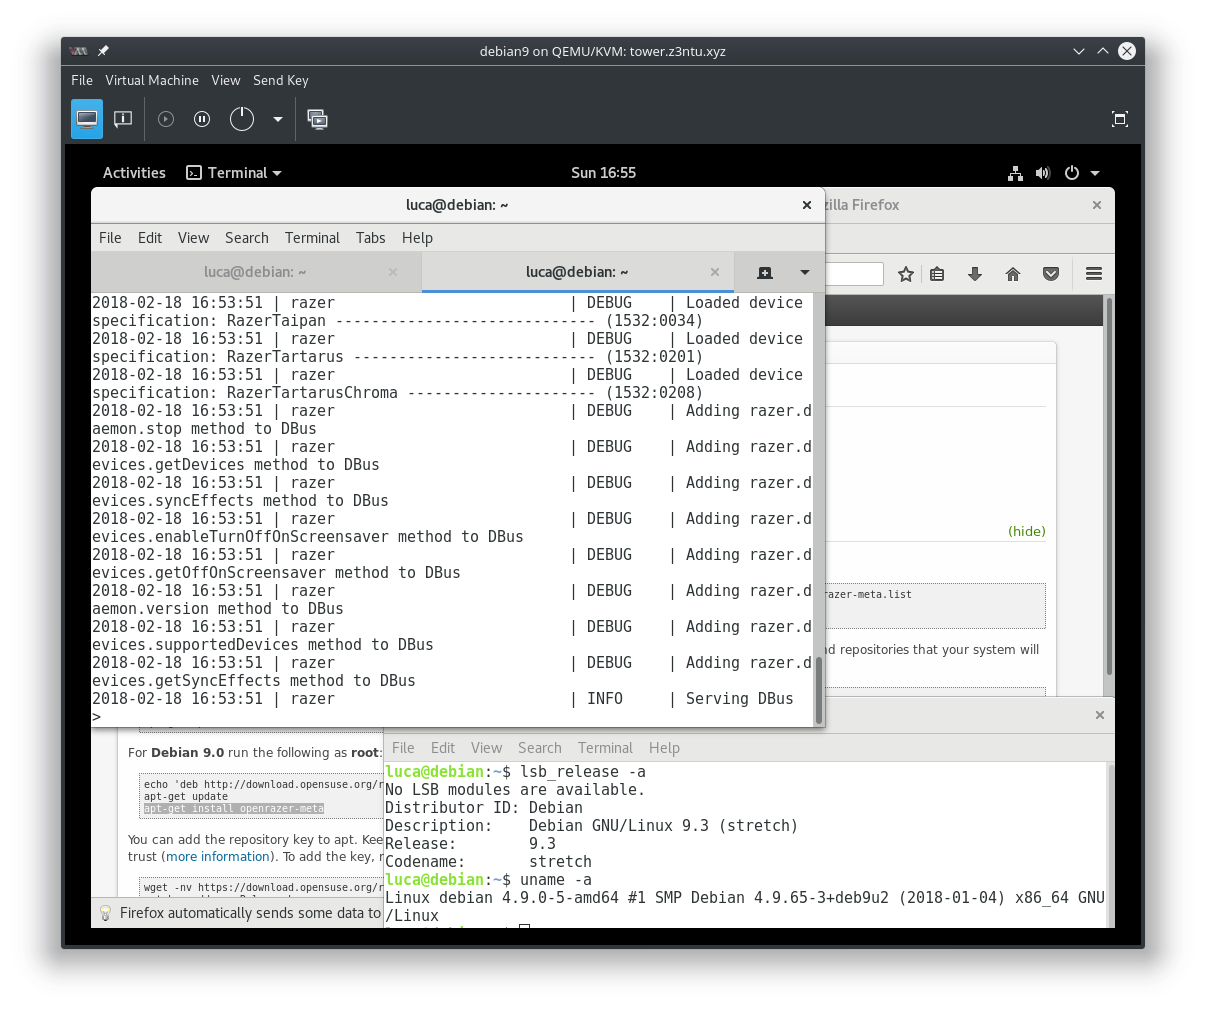This screenshot has height=1010, width=1206.
Task: Go to Firefox home page
Action: 1013,273
